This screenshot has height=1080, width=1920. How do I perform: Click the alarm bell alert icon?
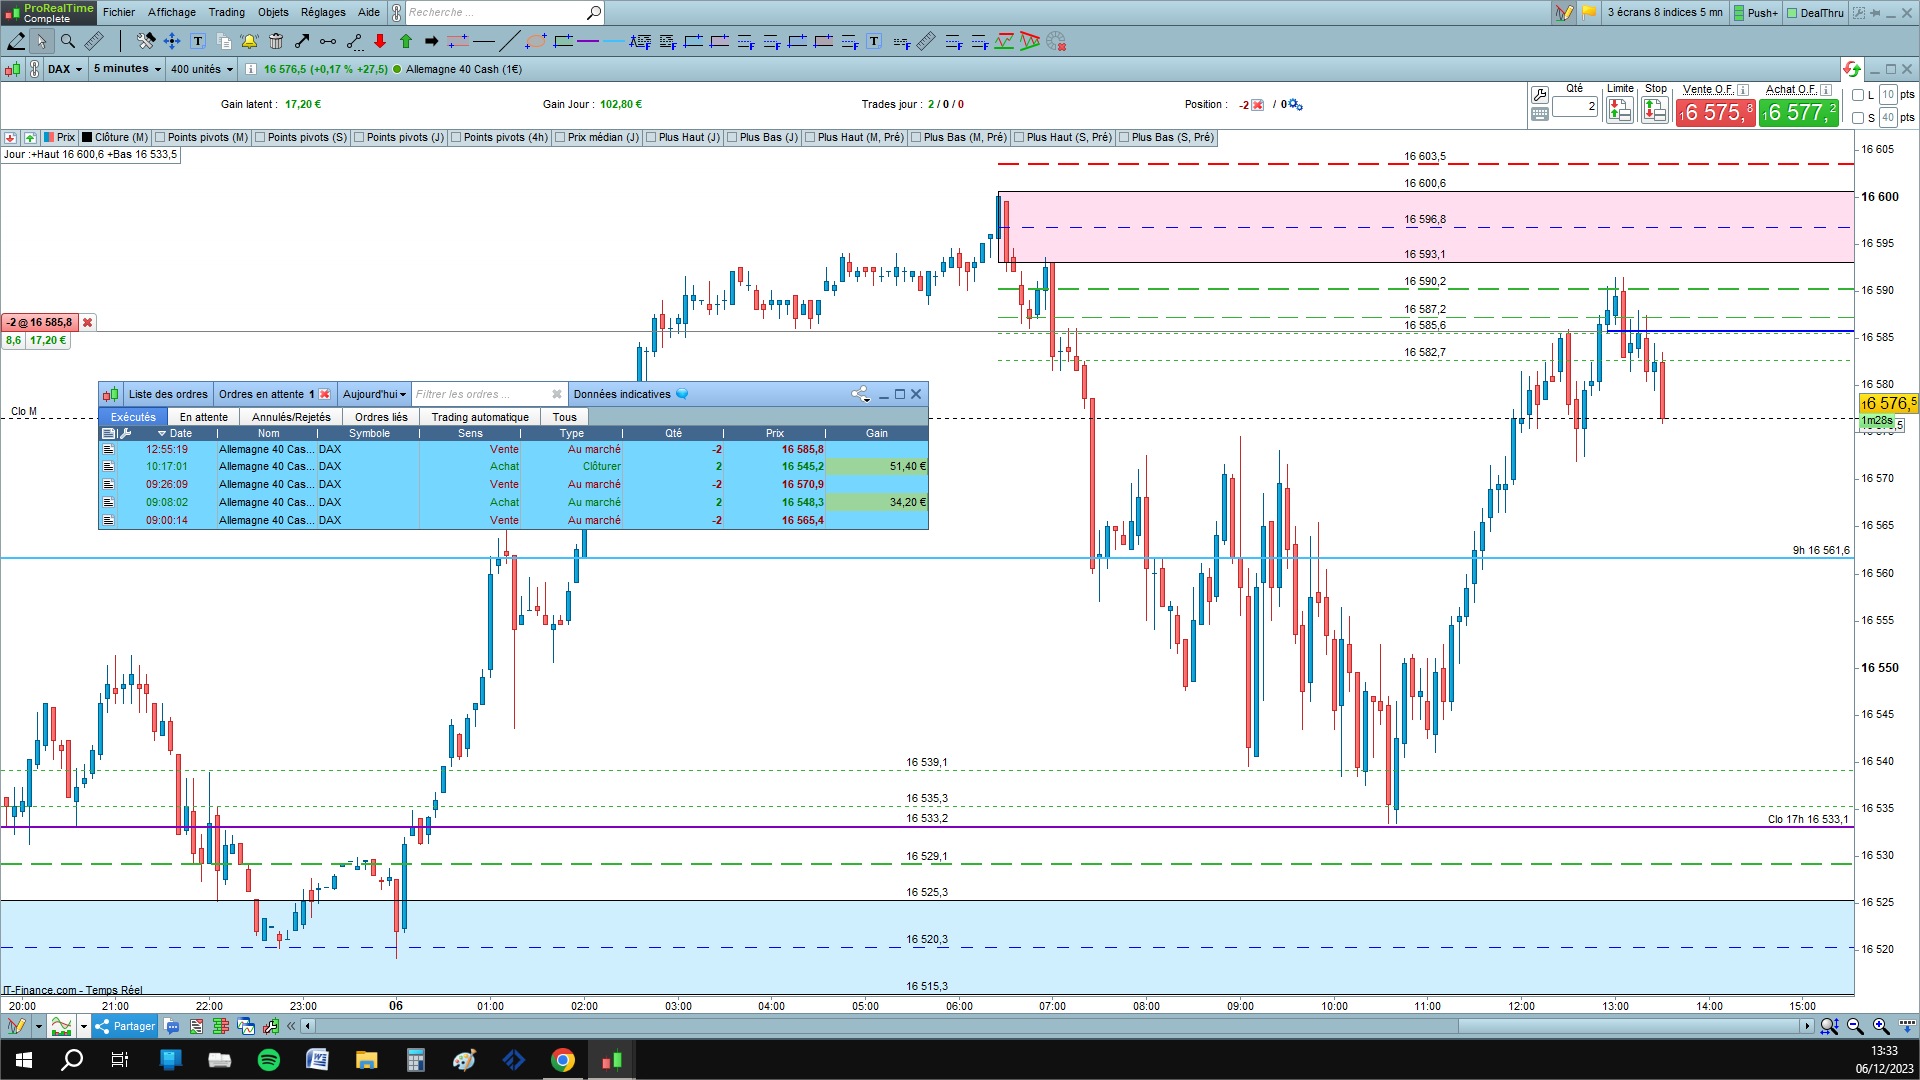[x=249, y=41]
